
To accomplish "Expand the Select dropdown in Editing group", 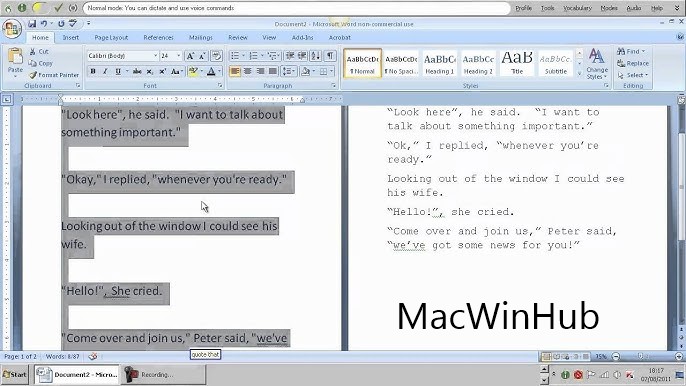I will (633, 75).
